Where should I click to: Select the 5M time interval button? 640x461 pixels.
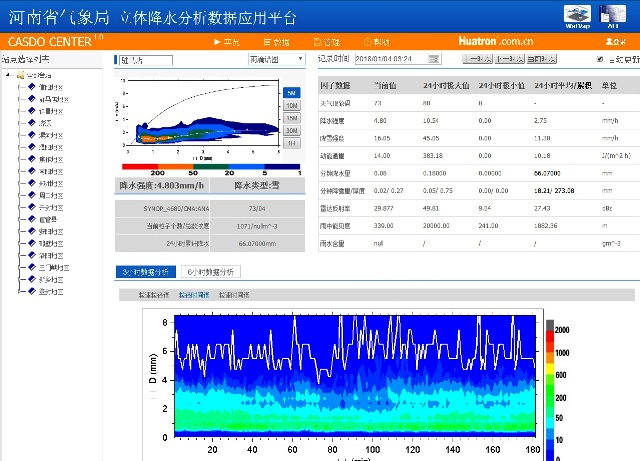[290, 92]
